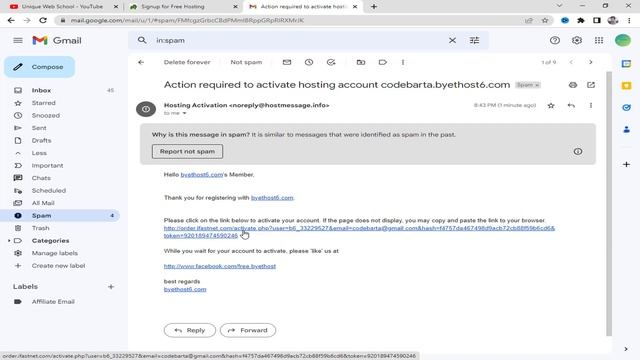Click the Report not spam button
This screenshot has height=360, width=640.
187,151
